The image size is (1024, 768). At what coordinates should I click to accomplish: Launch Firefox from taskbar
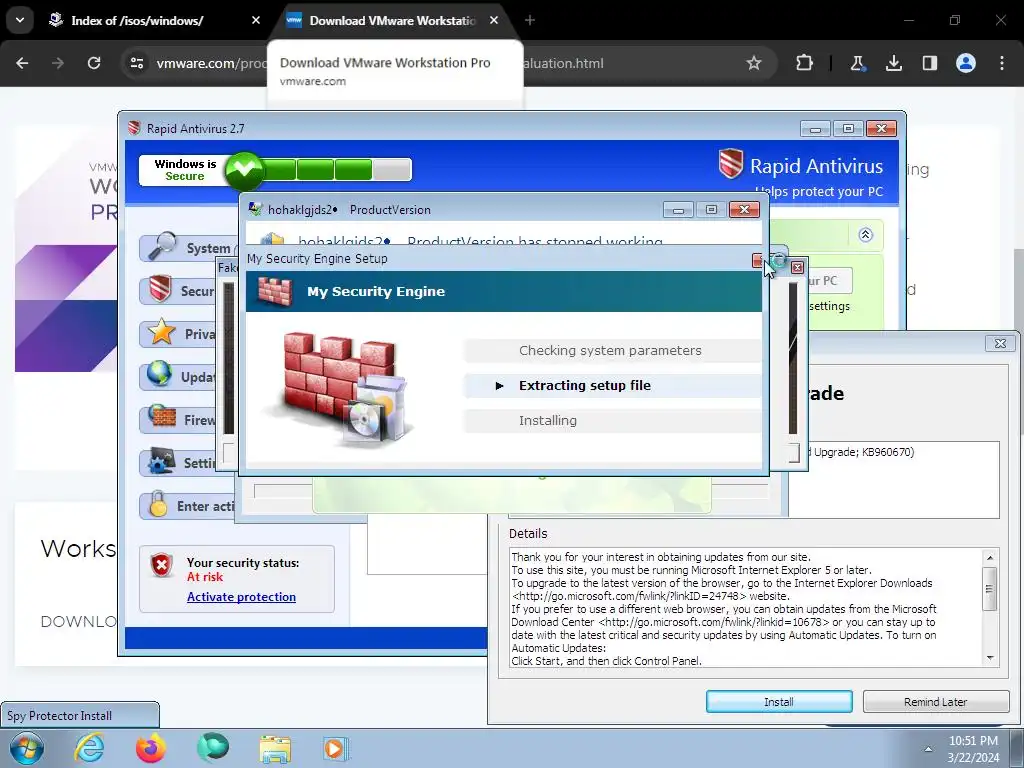point(151,748)
